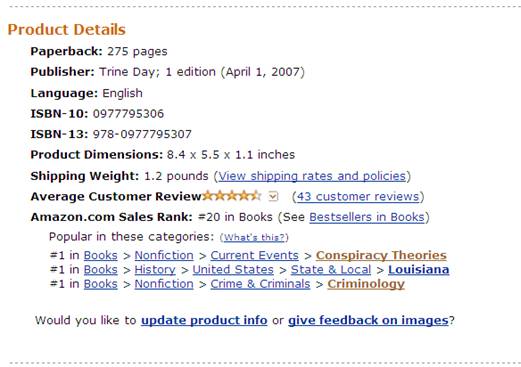Click give feedback on images link

point(368,320)
